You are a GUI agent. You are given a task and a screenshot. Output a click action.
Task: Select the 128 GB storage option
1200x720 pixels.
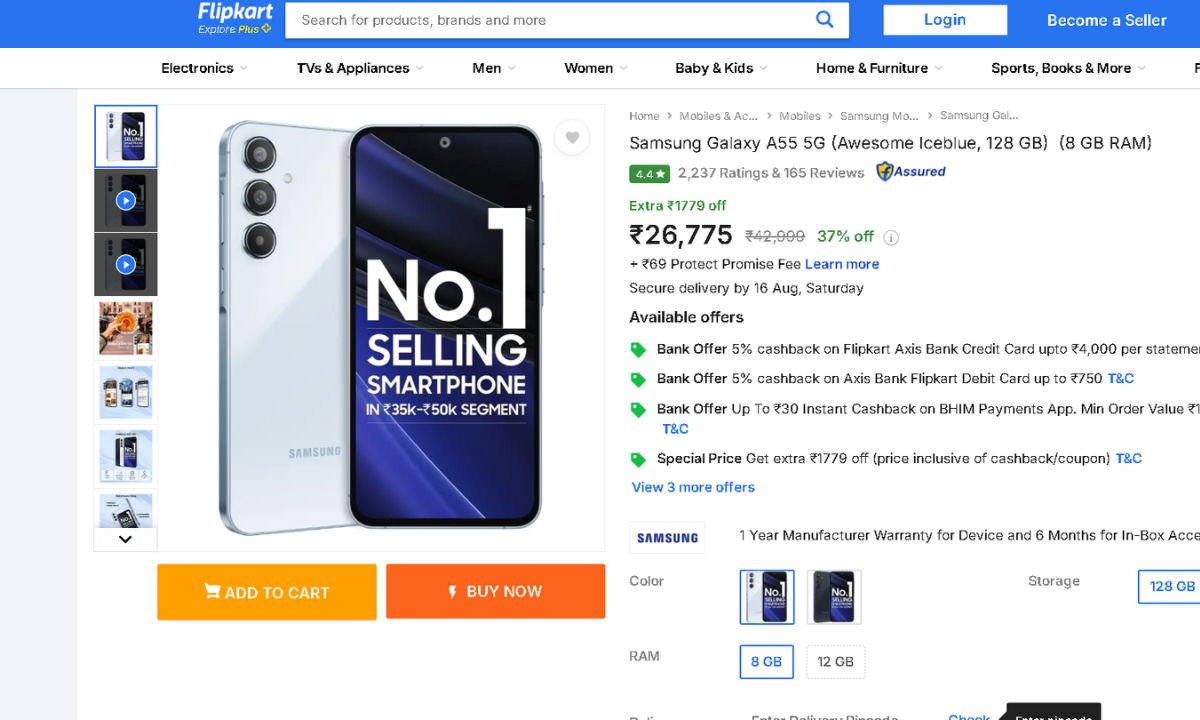(1171, 587)
